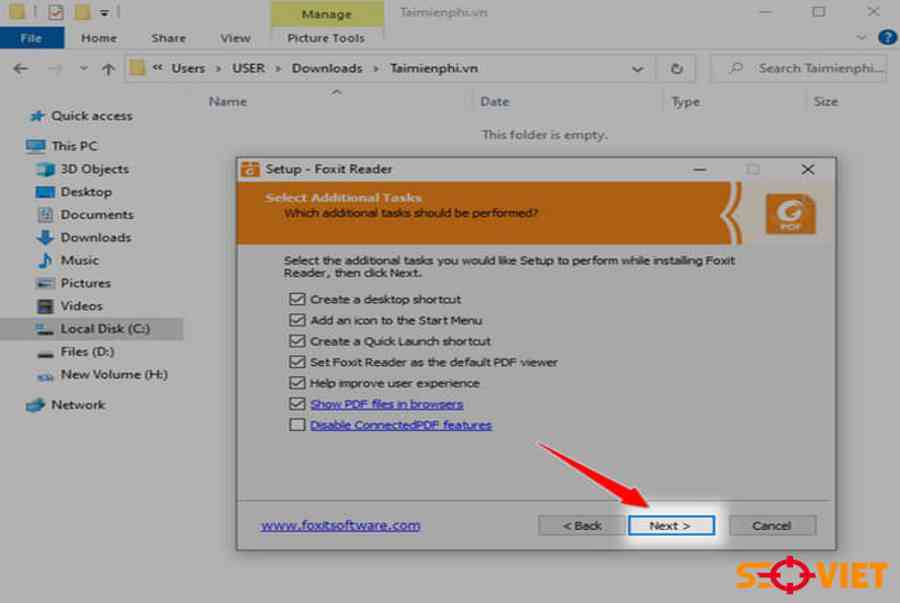Click the Videos film icon
This screenshot has width=900, height=603.
(x=45, y=306)
